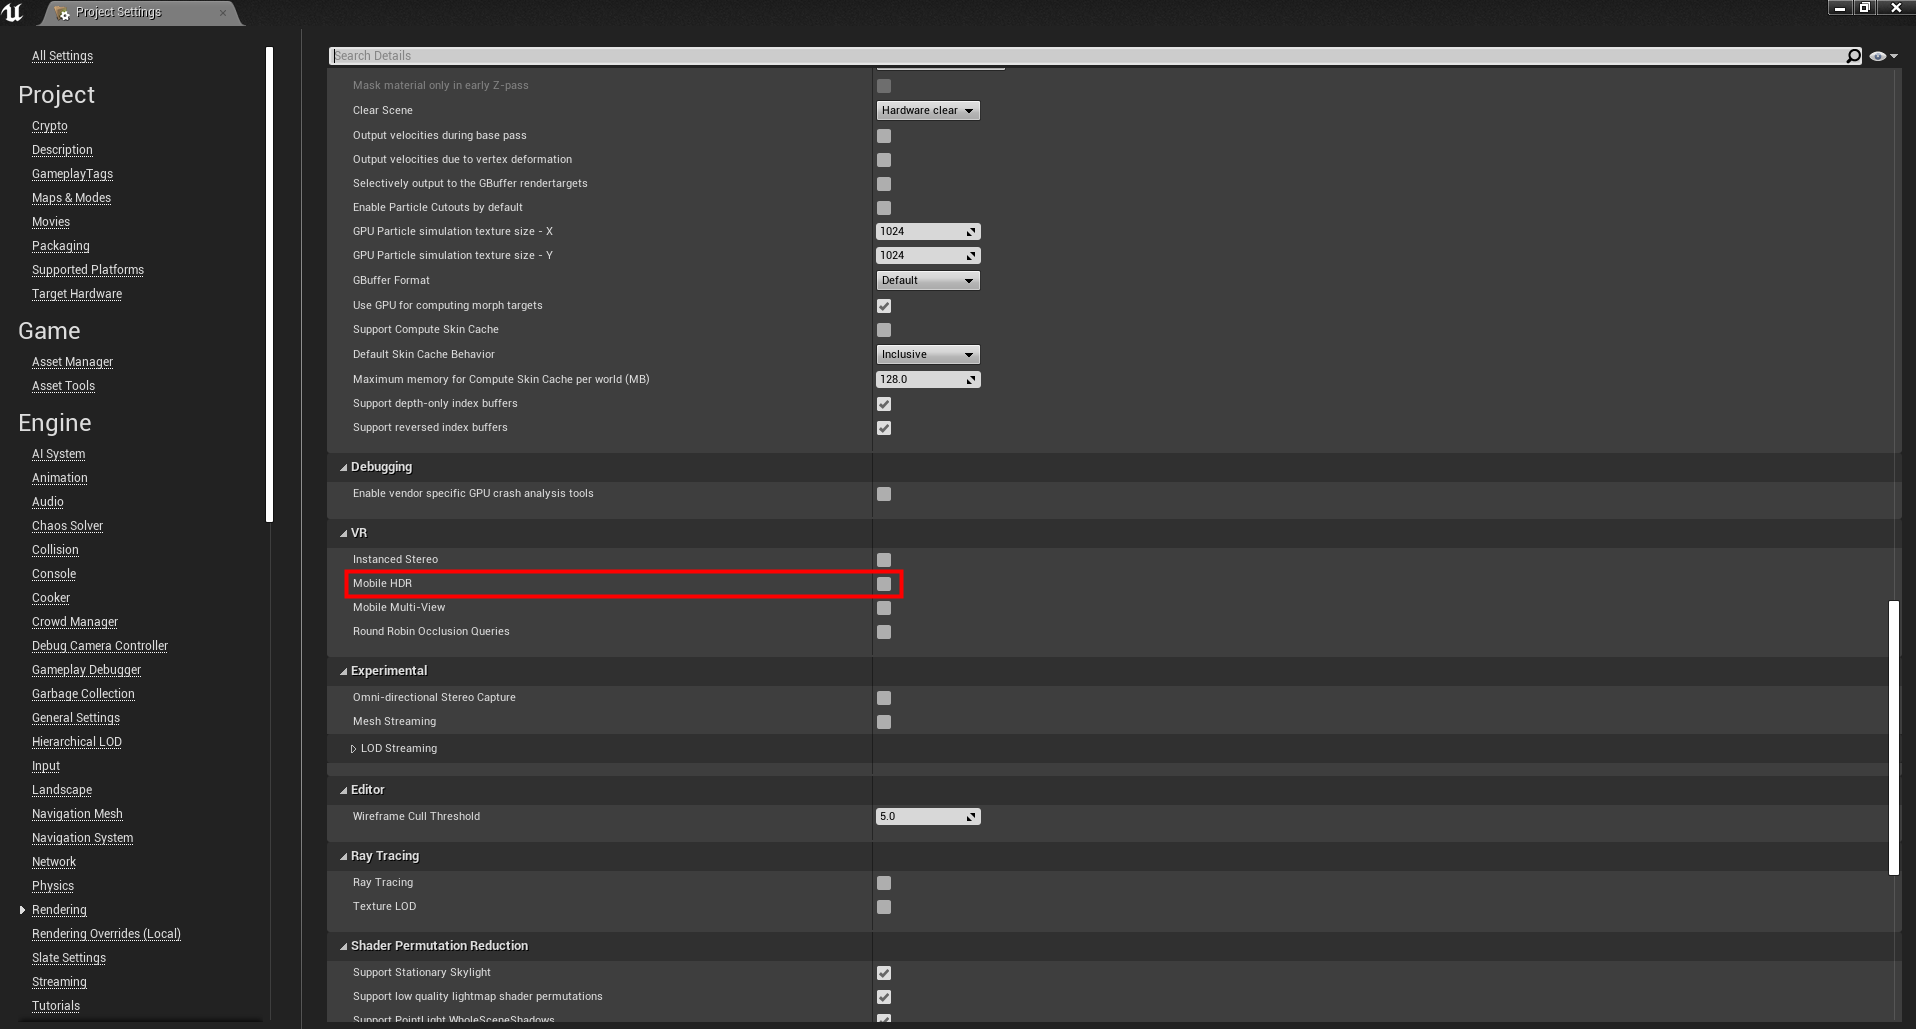Screen dimensions: 1916x1029
Task: Enable the Mobile HDR checkbox
Action: [x=884, y=584]
